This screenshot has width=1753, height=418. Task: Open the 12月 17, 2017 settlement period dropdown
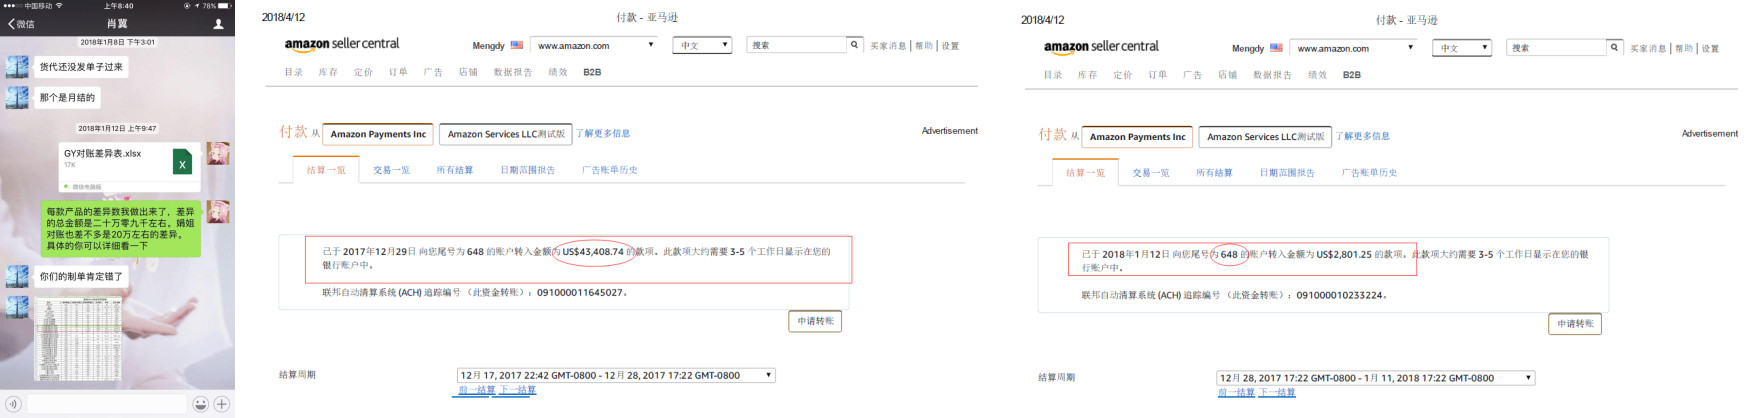(616, 375)
